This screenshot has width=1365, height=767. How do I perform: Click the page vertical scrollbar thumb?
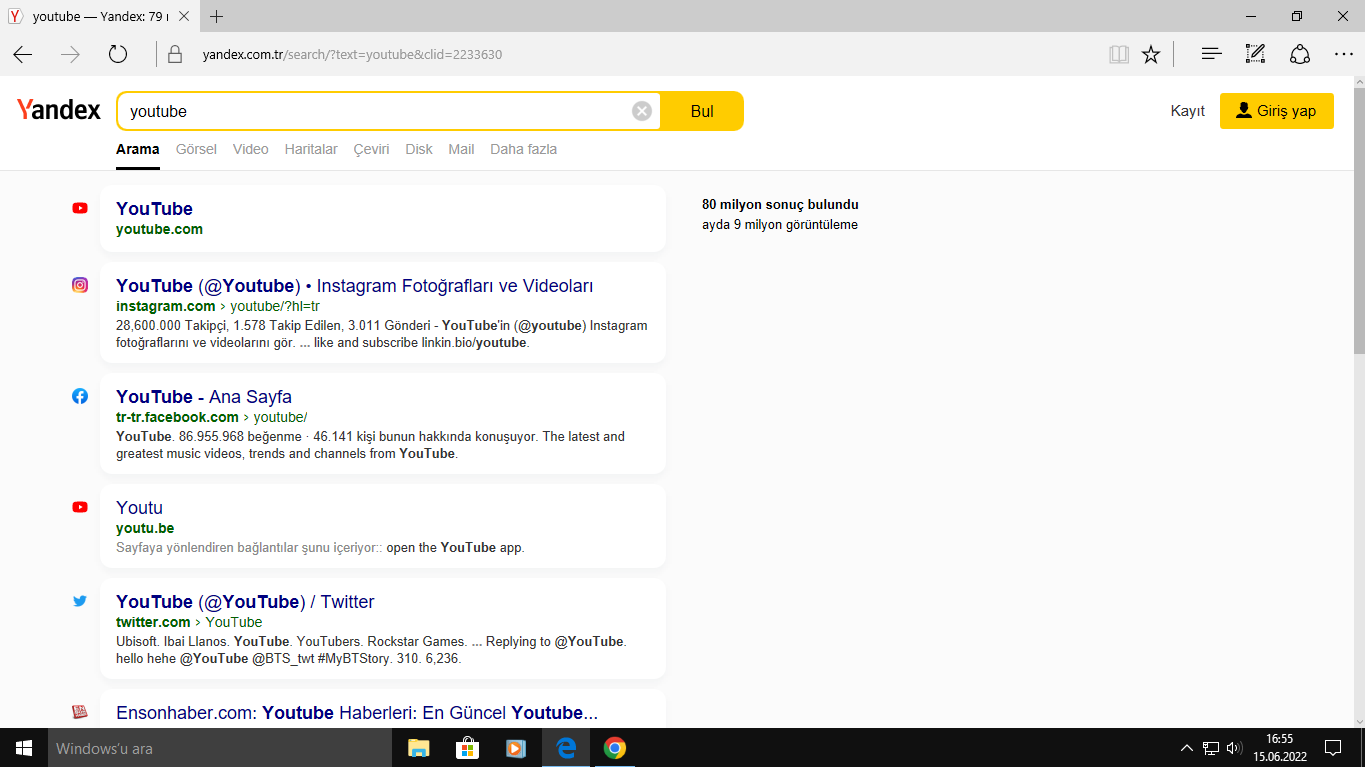pos(1359,221)
